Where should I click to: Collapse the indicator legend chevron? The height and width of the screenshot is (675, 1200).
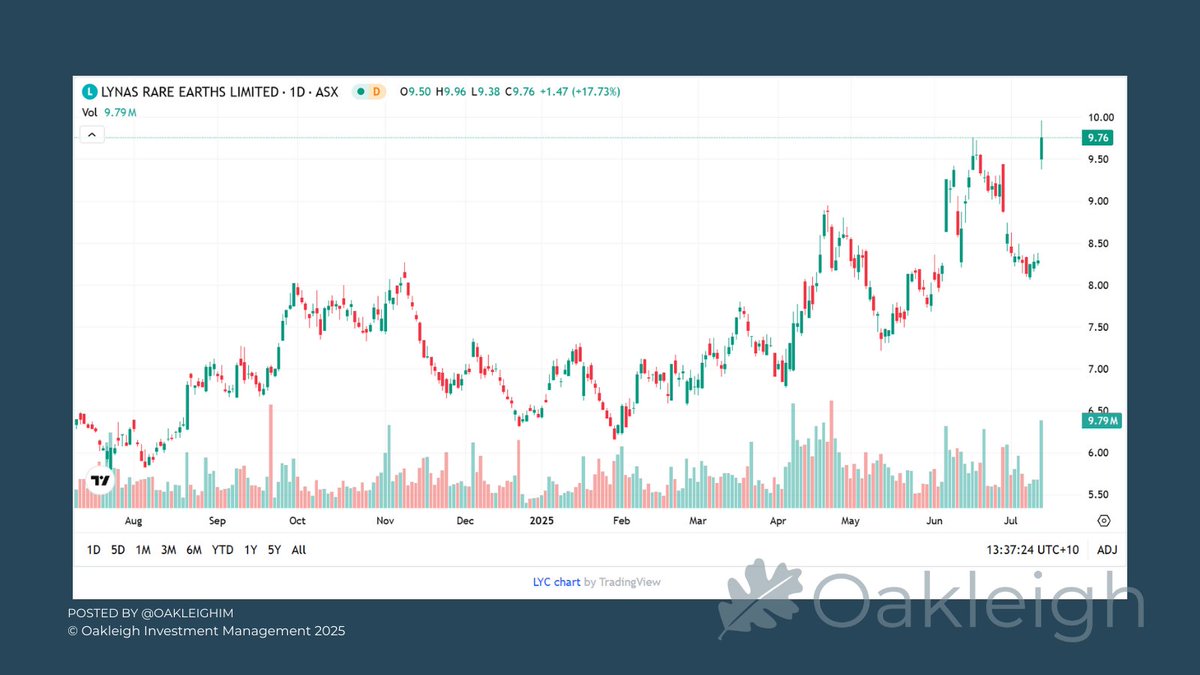pos(91,134)
